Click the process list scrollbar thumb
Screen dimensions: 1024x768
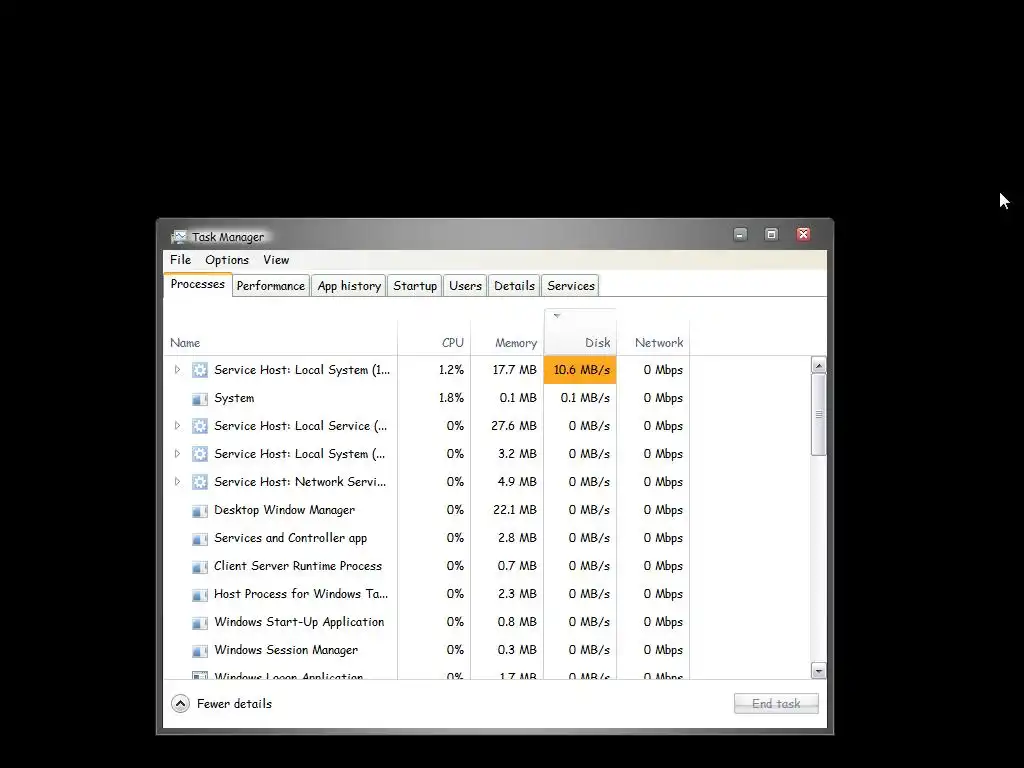[x=818, y=415]
